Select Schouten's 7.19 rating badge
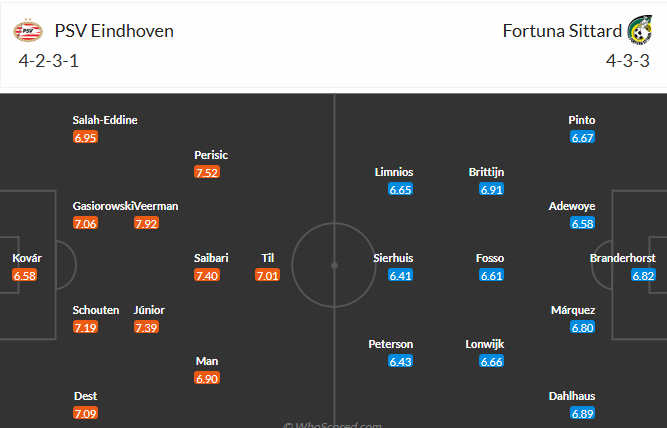Screen dimensions: 667x428 tap(85, 327)
